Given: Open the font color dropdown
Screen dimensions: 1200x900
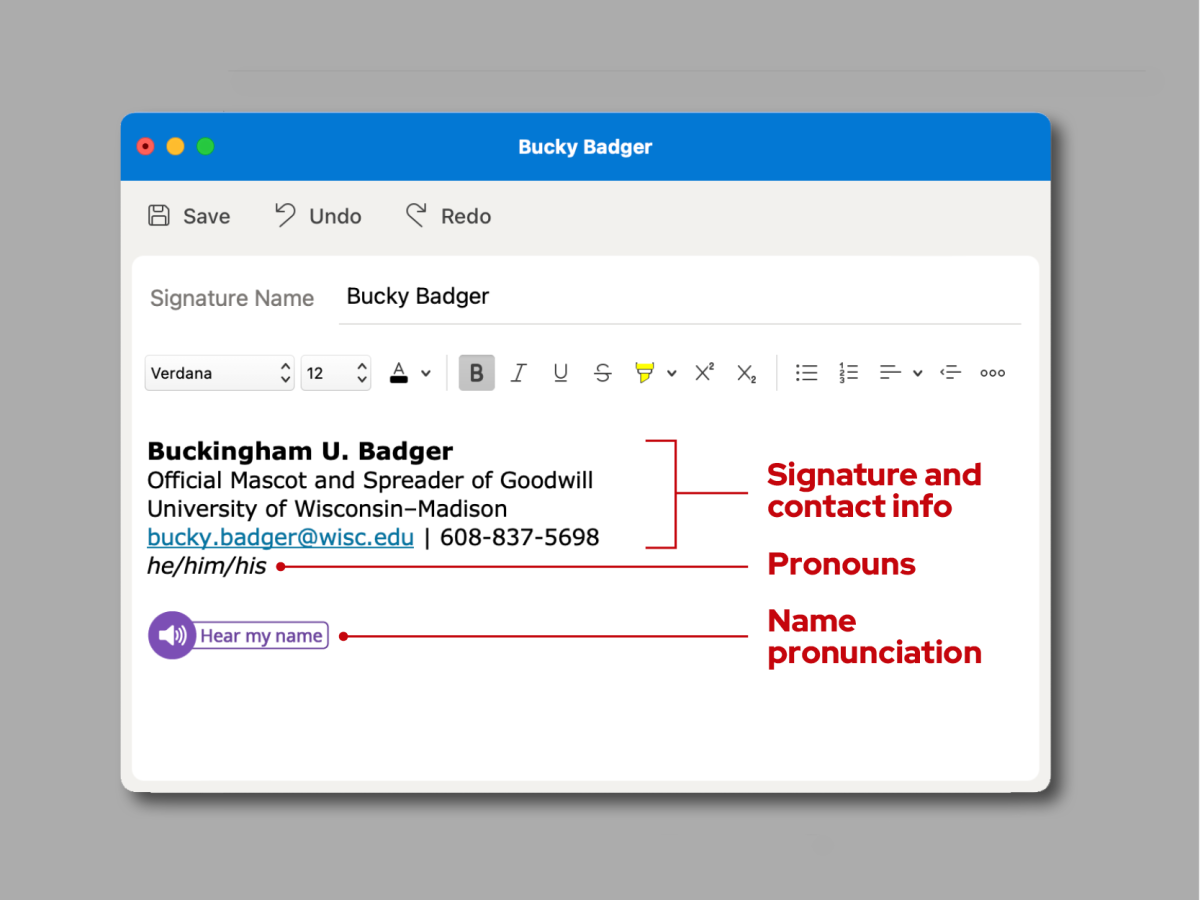Looking at the screenshot, I should (409, 372).
